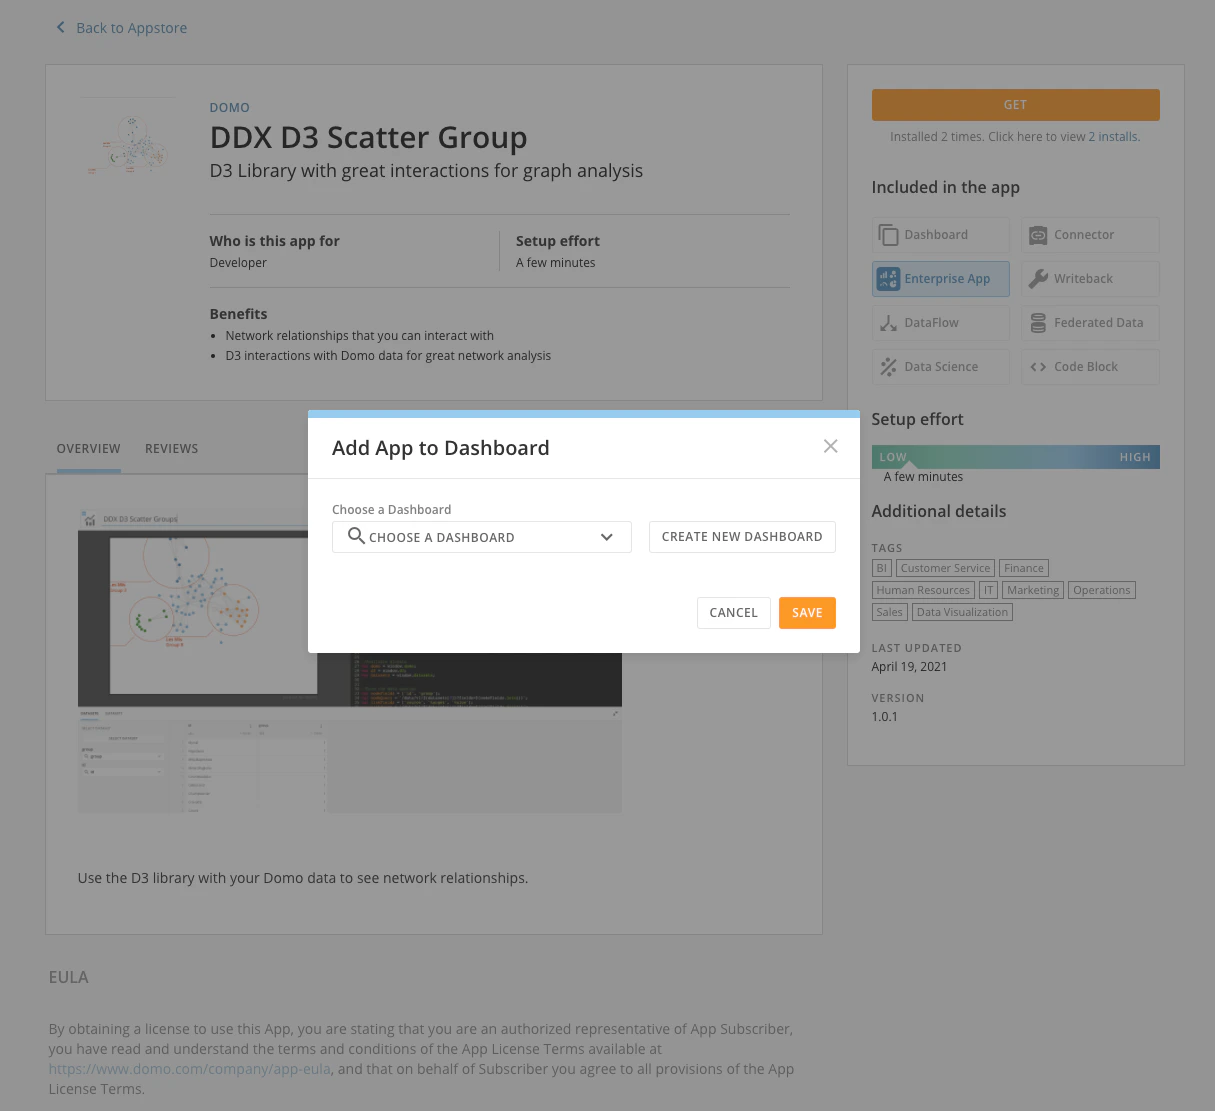Click the Human Resources tag
This screenshot has height=1111, width=1215.
[923, 590]
